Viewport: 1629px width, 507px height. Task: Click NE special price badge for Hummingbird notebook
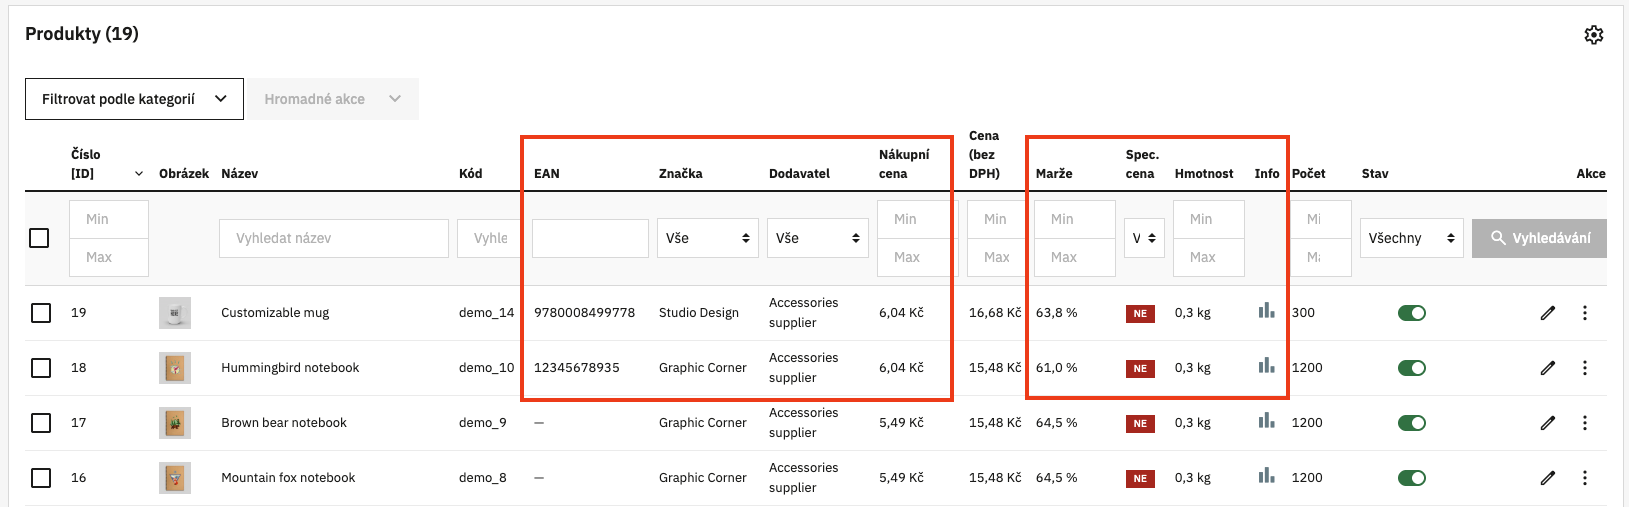1140,369
